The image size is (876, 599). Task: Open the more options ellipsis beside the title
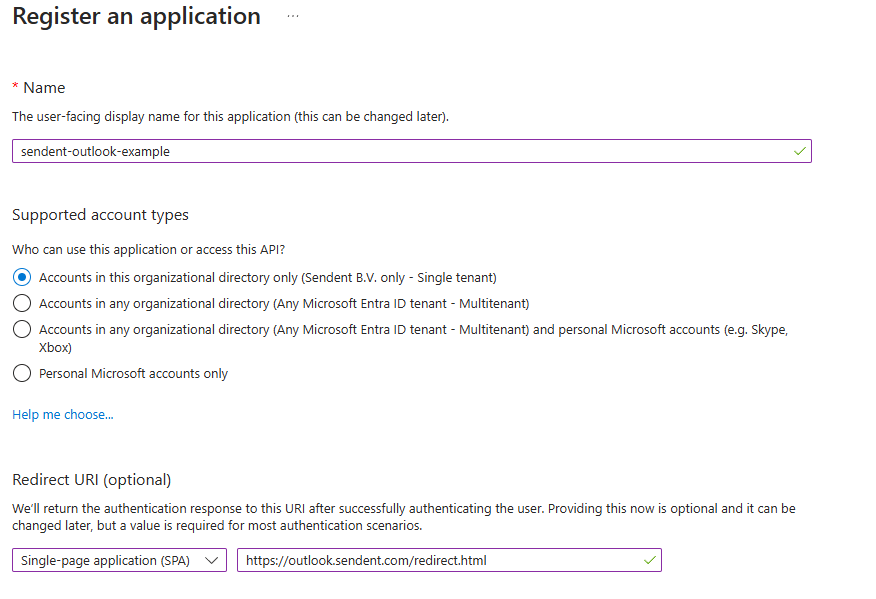[x=293, y=17]
